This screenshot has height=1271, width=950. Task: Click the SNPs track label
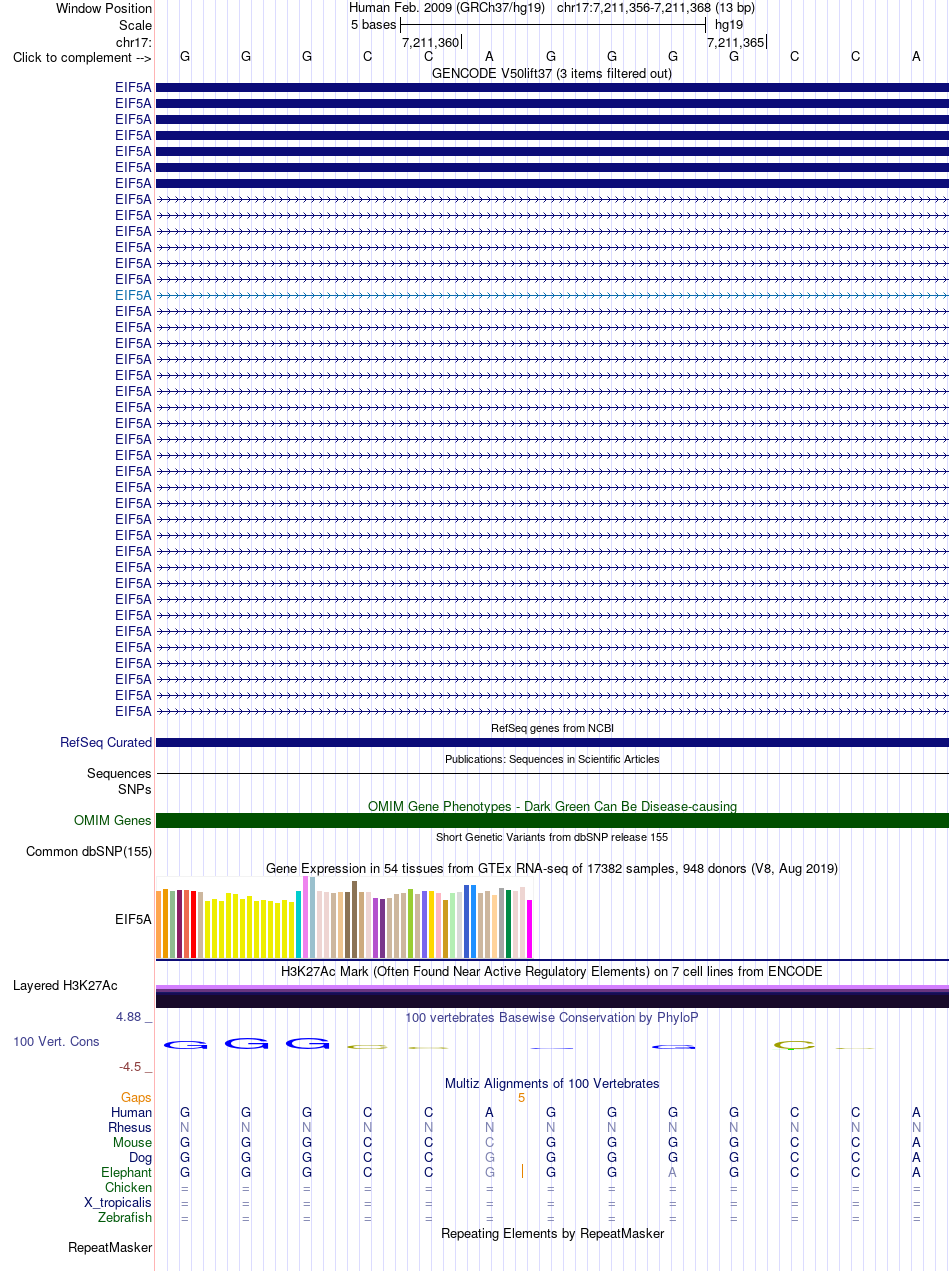134,789
